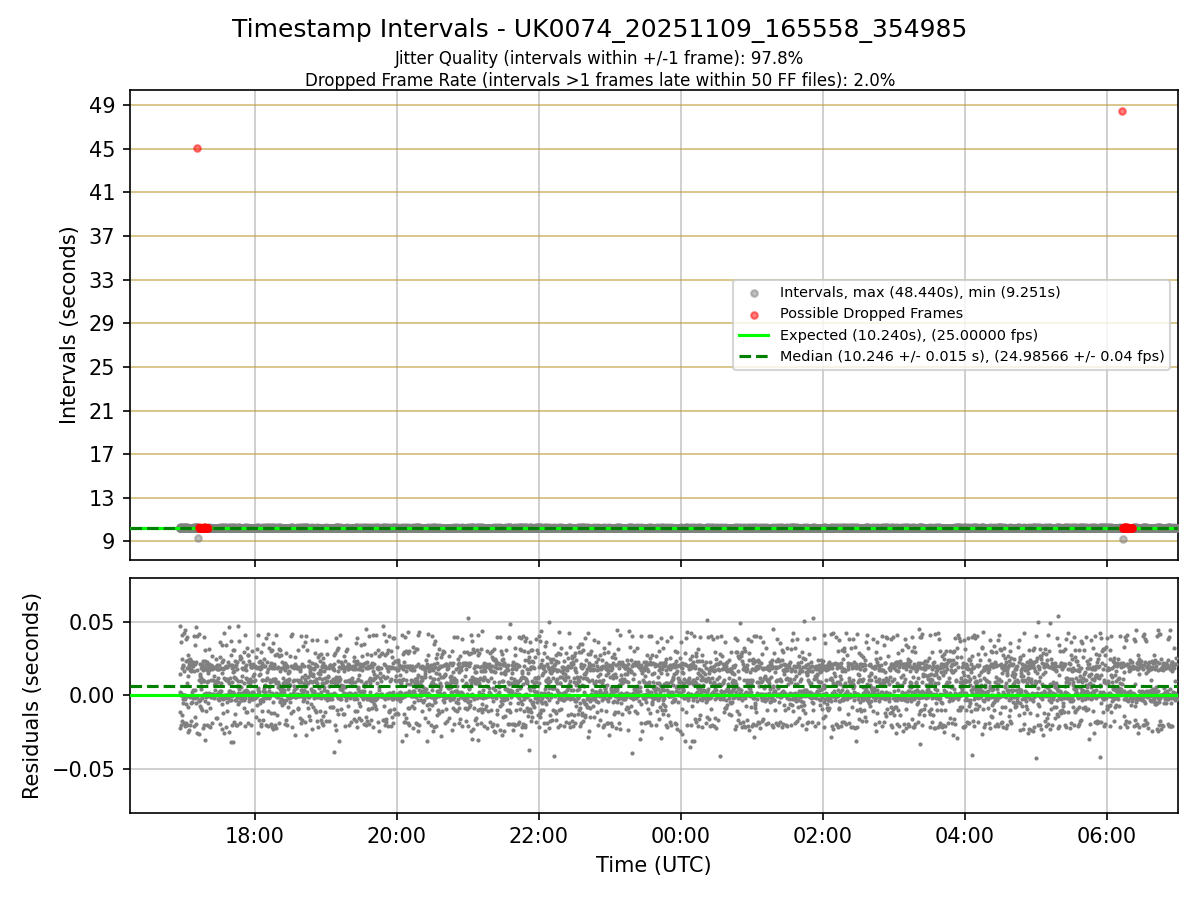Click the 22:00 x-axis tick label
1200x900 pixels.
[539, 836]
